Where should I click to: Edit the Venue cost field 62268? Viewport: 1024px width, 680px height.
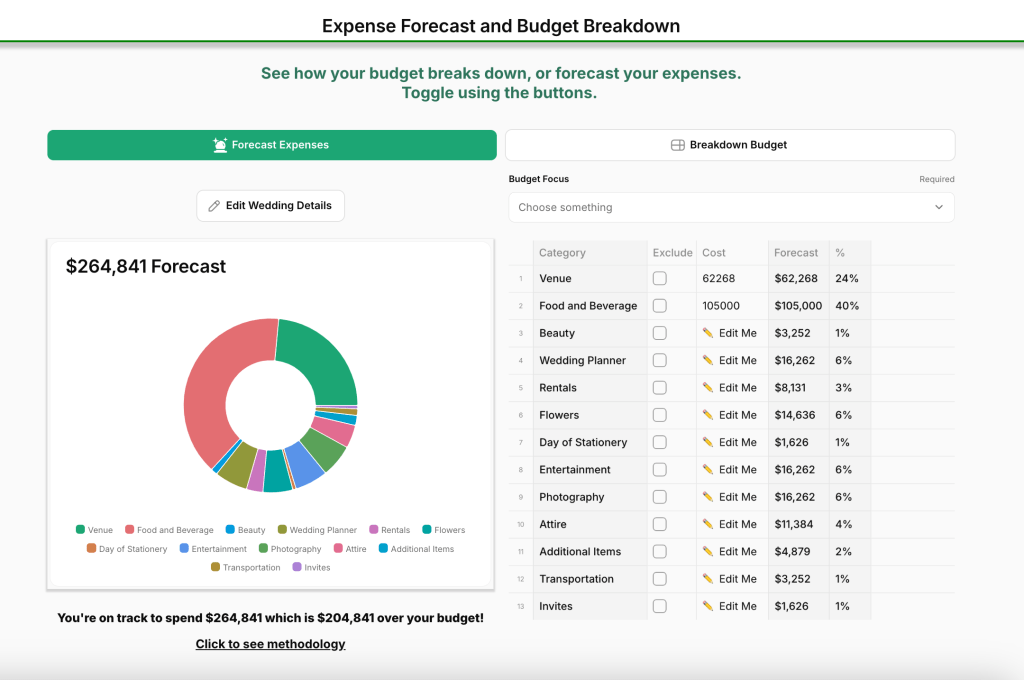point(730,279)
